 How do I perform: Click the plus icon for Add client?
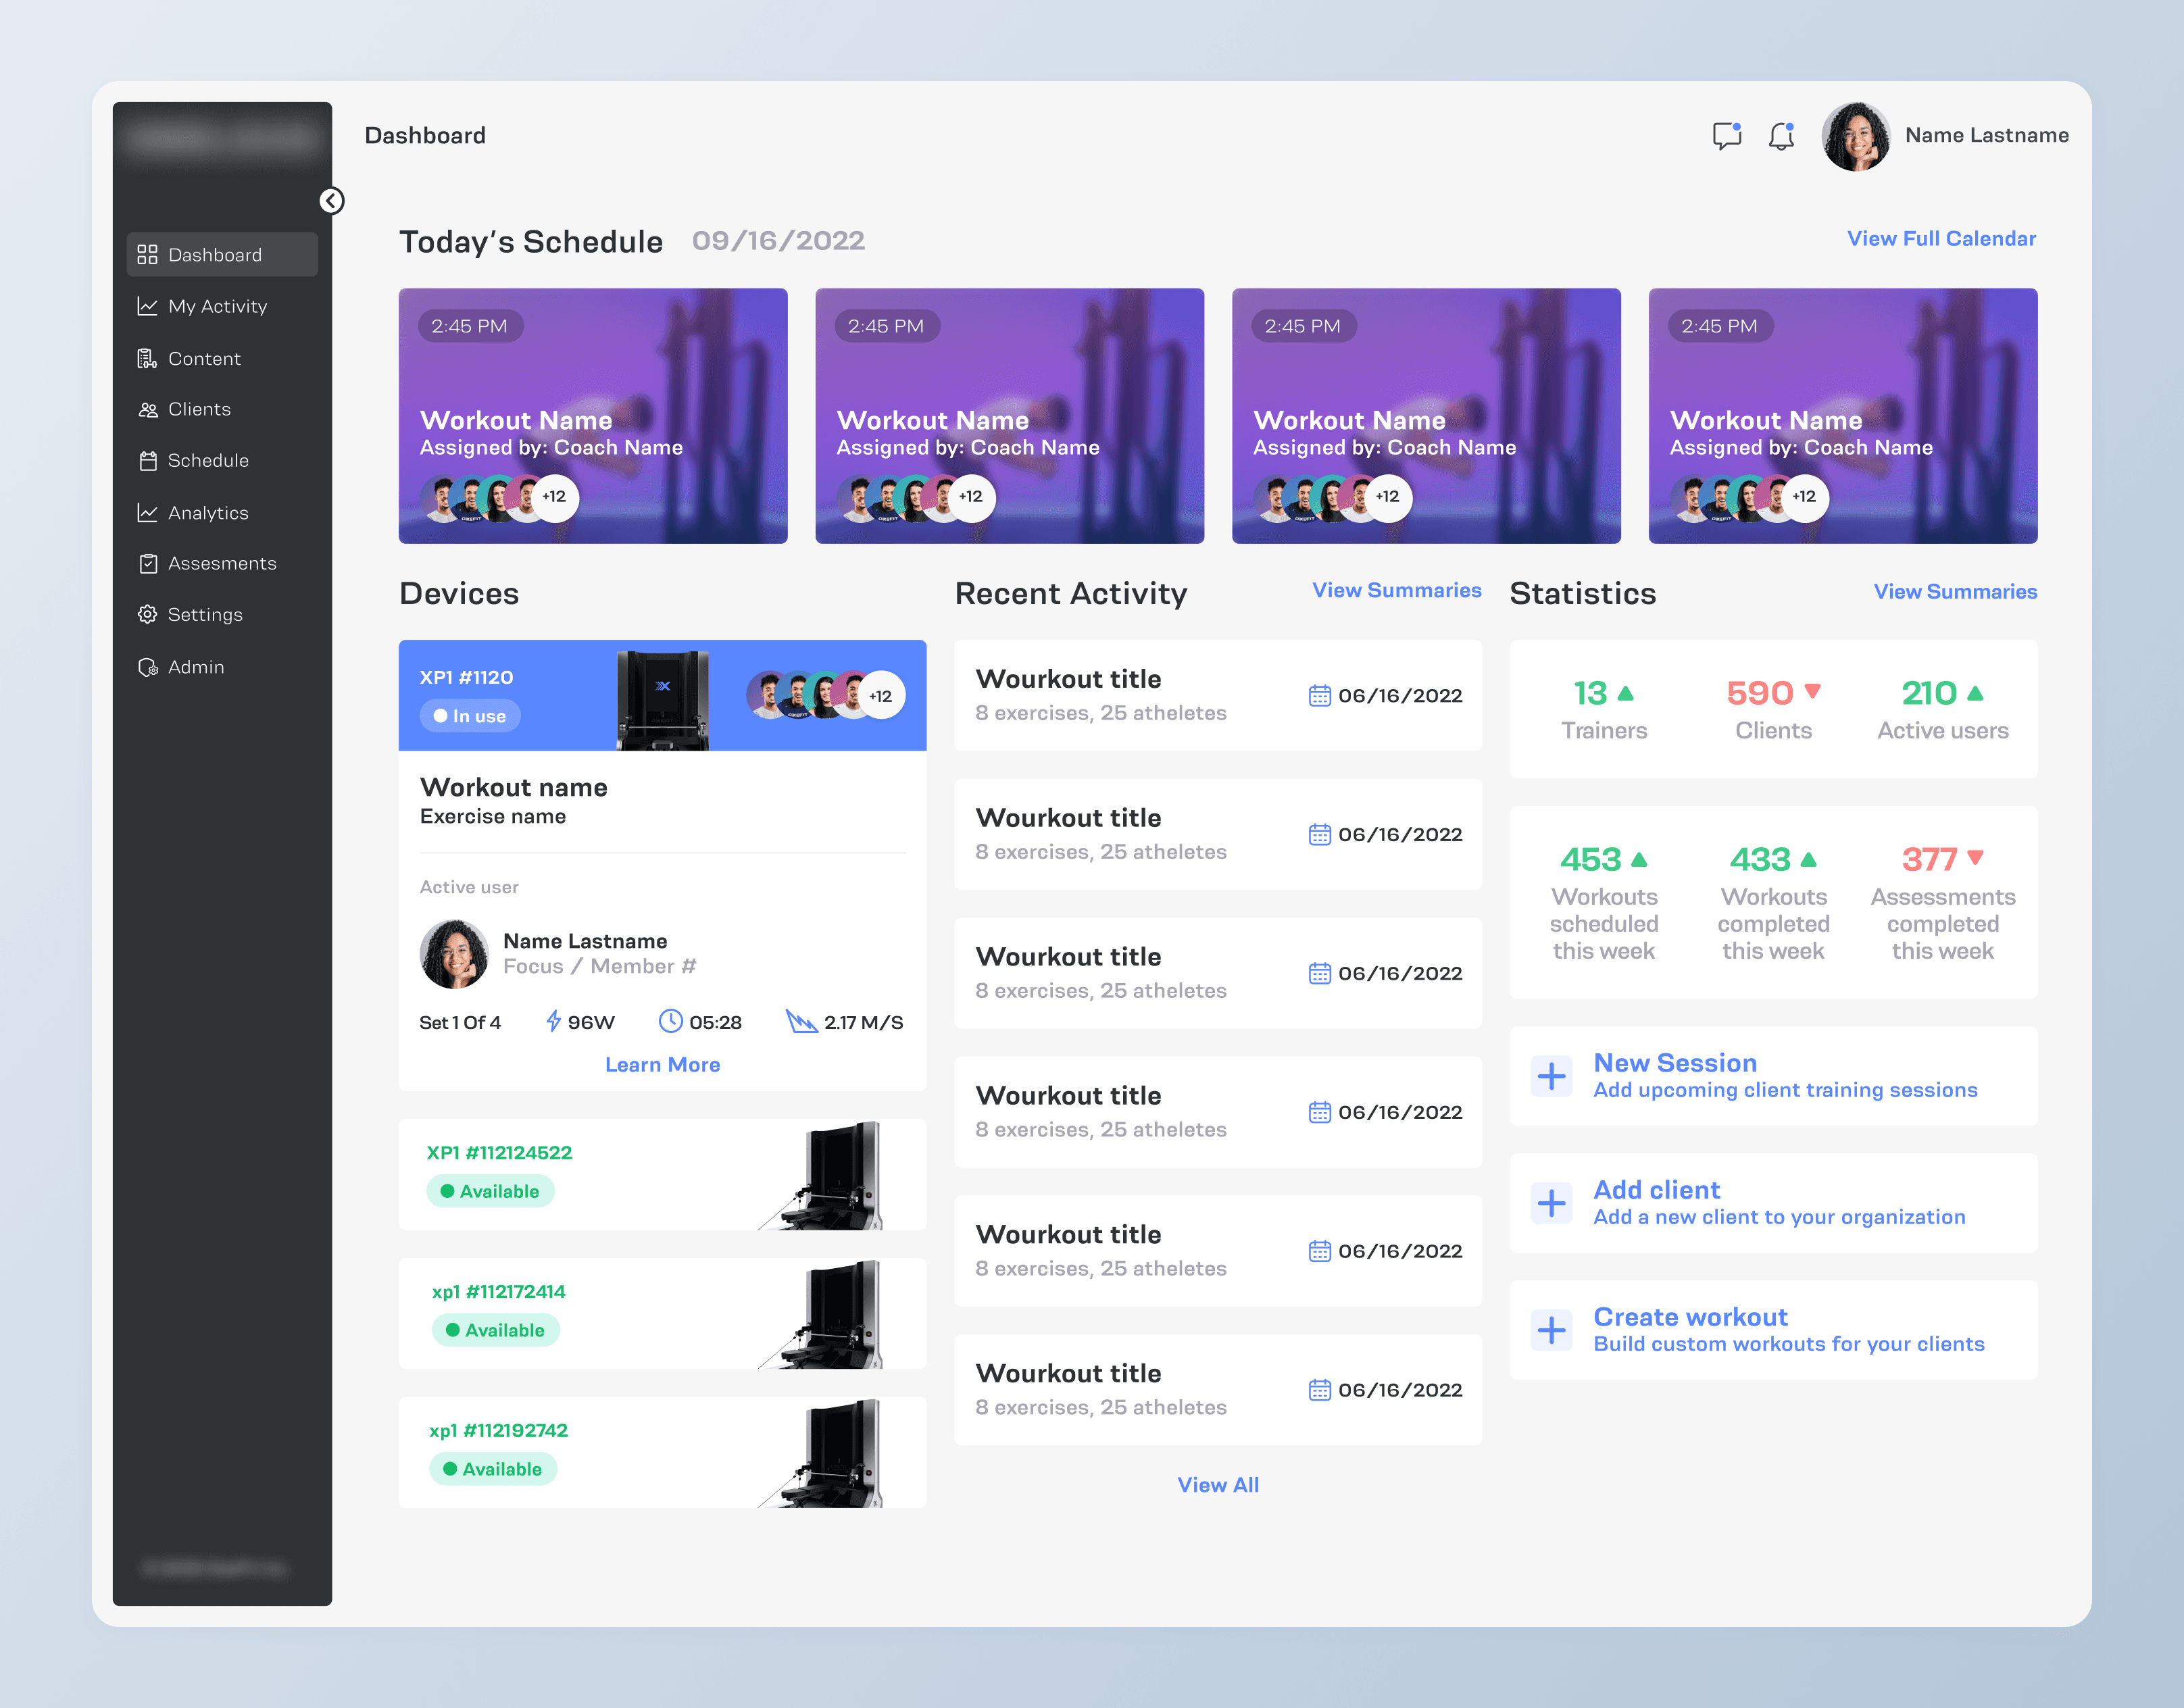tap(1551, 1204)
